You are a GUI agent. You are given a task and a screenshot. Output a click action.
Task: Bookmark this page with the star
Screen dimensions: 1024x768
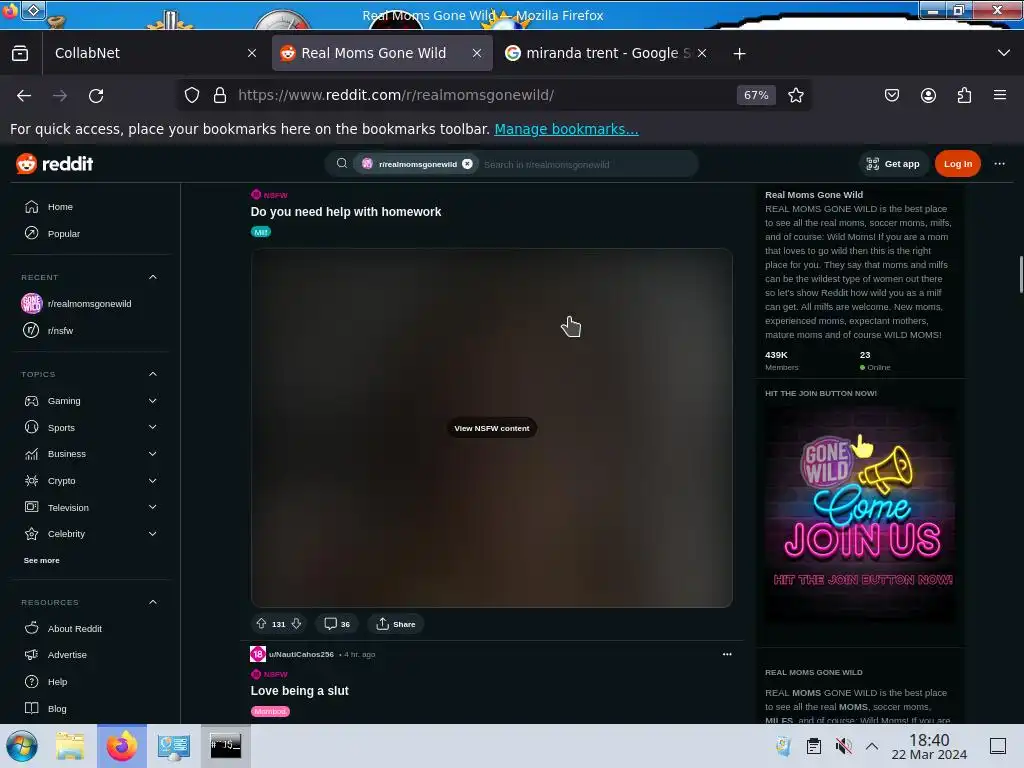point(795,95)
